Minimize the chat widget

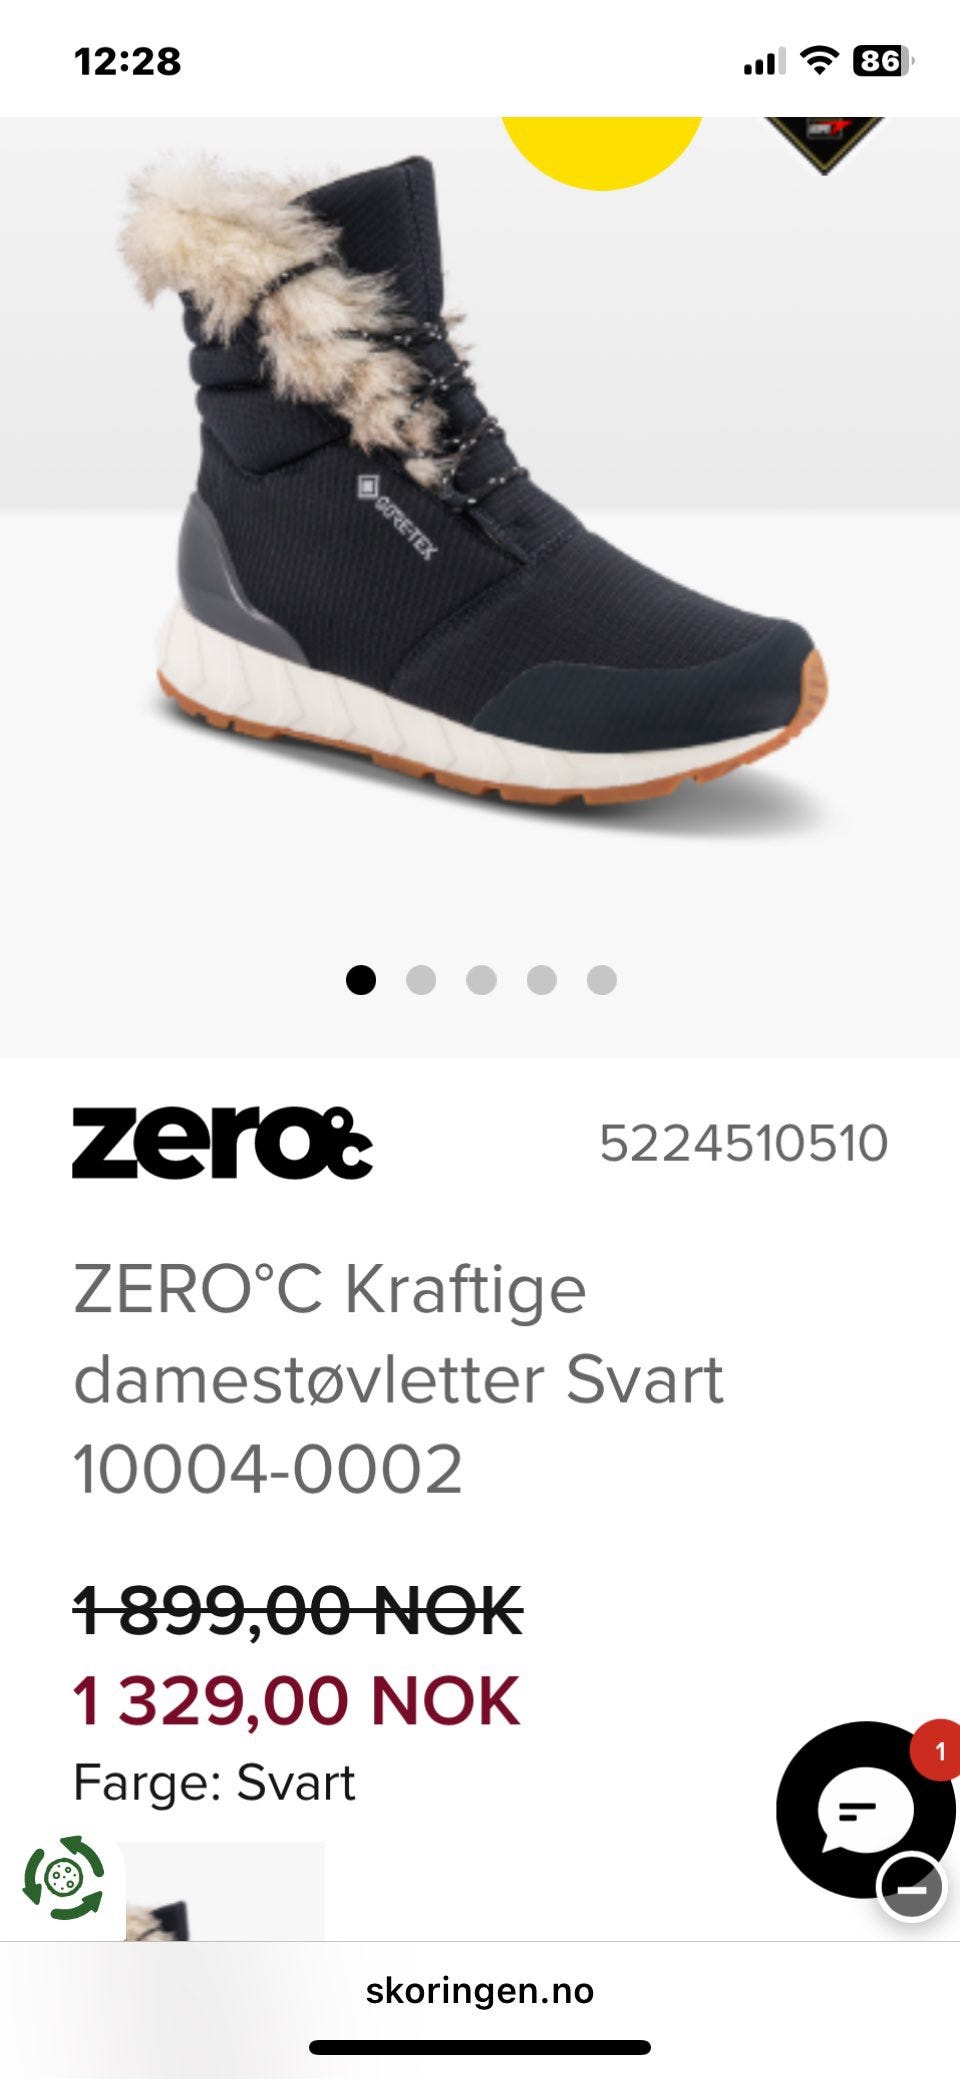pos(911,1887)
